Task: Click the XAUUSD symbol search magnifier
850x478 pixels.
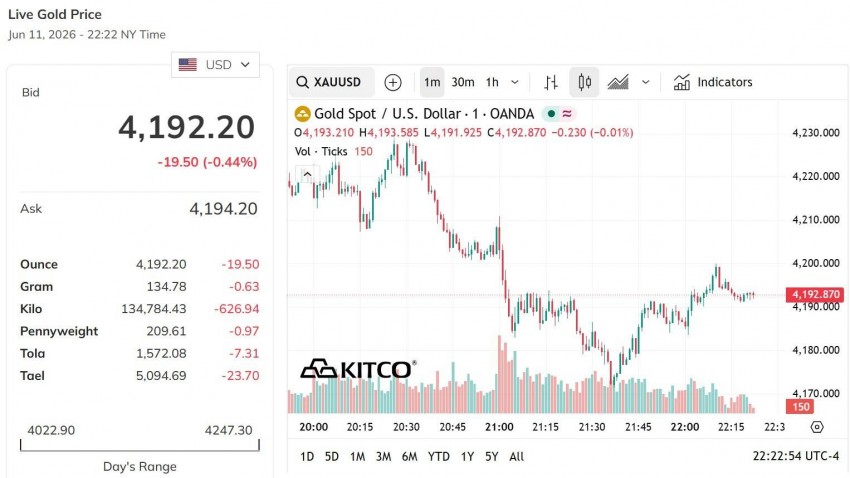Action: pyautogui.click(x=302, y=82)
